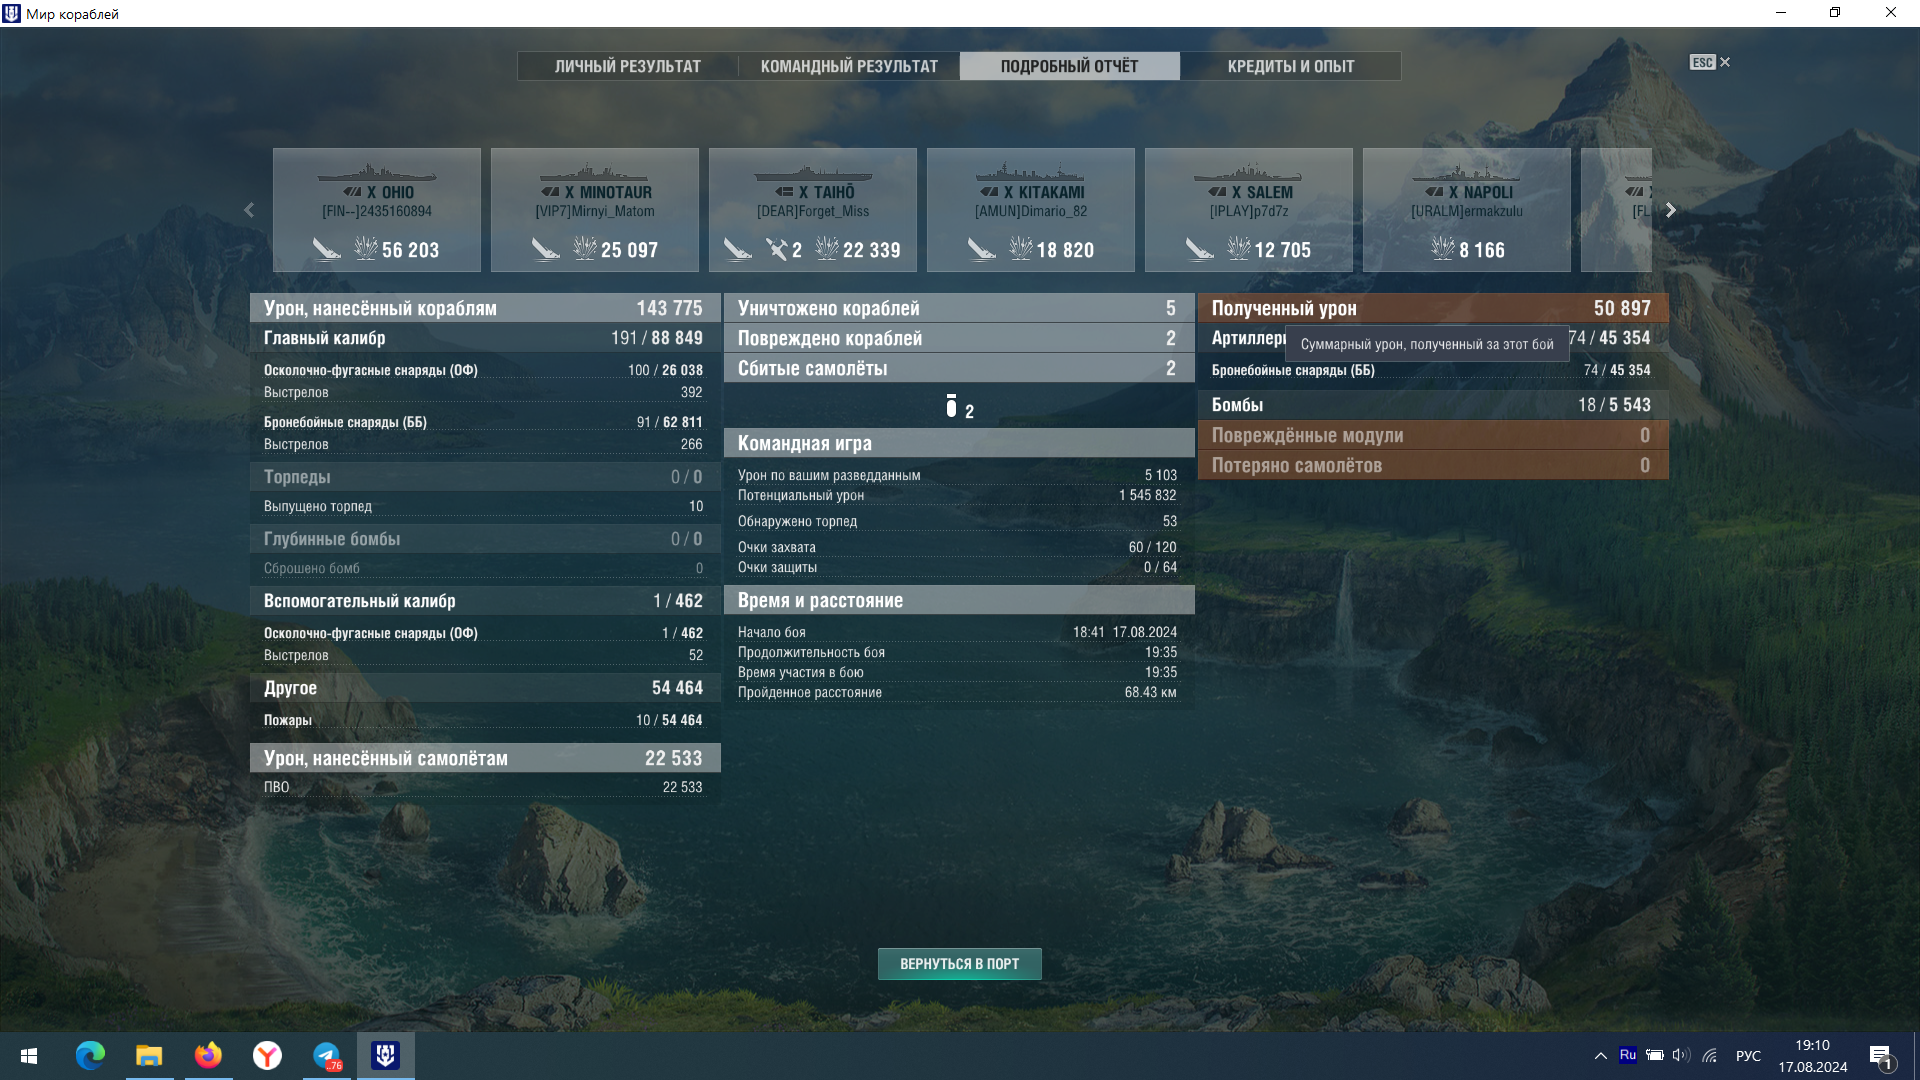Open Windows notification center
1920x1080 pixels.
(1880, 1056)
